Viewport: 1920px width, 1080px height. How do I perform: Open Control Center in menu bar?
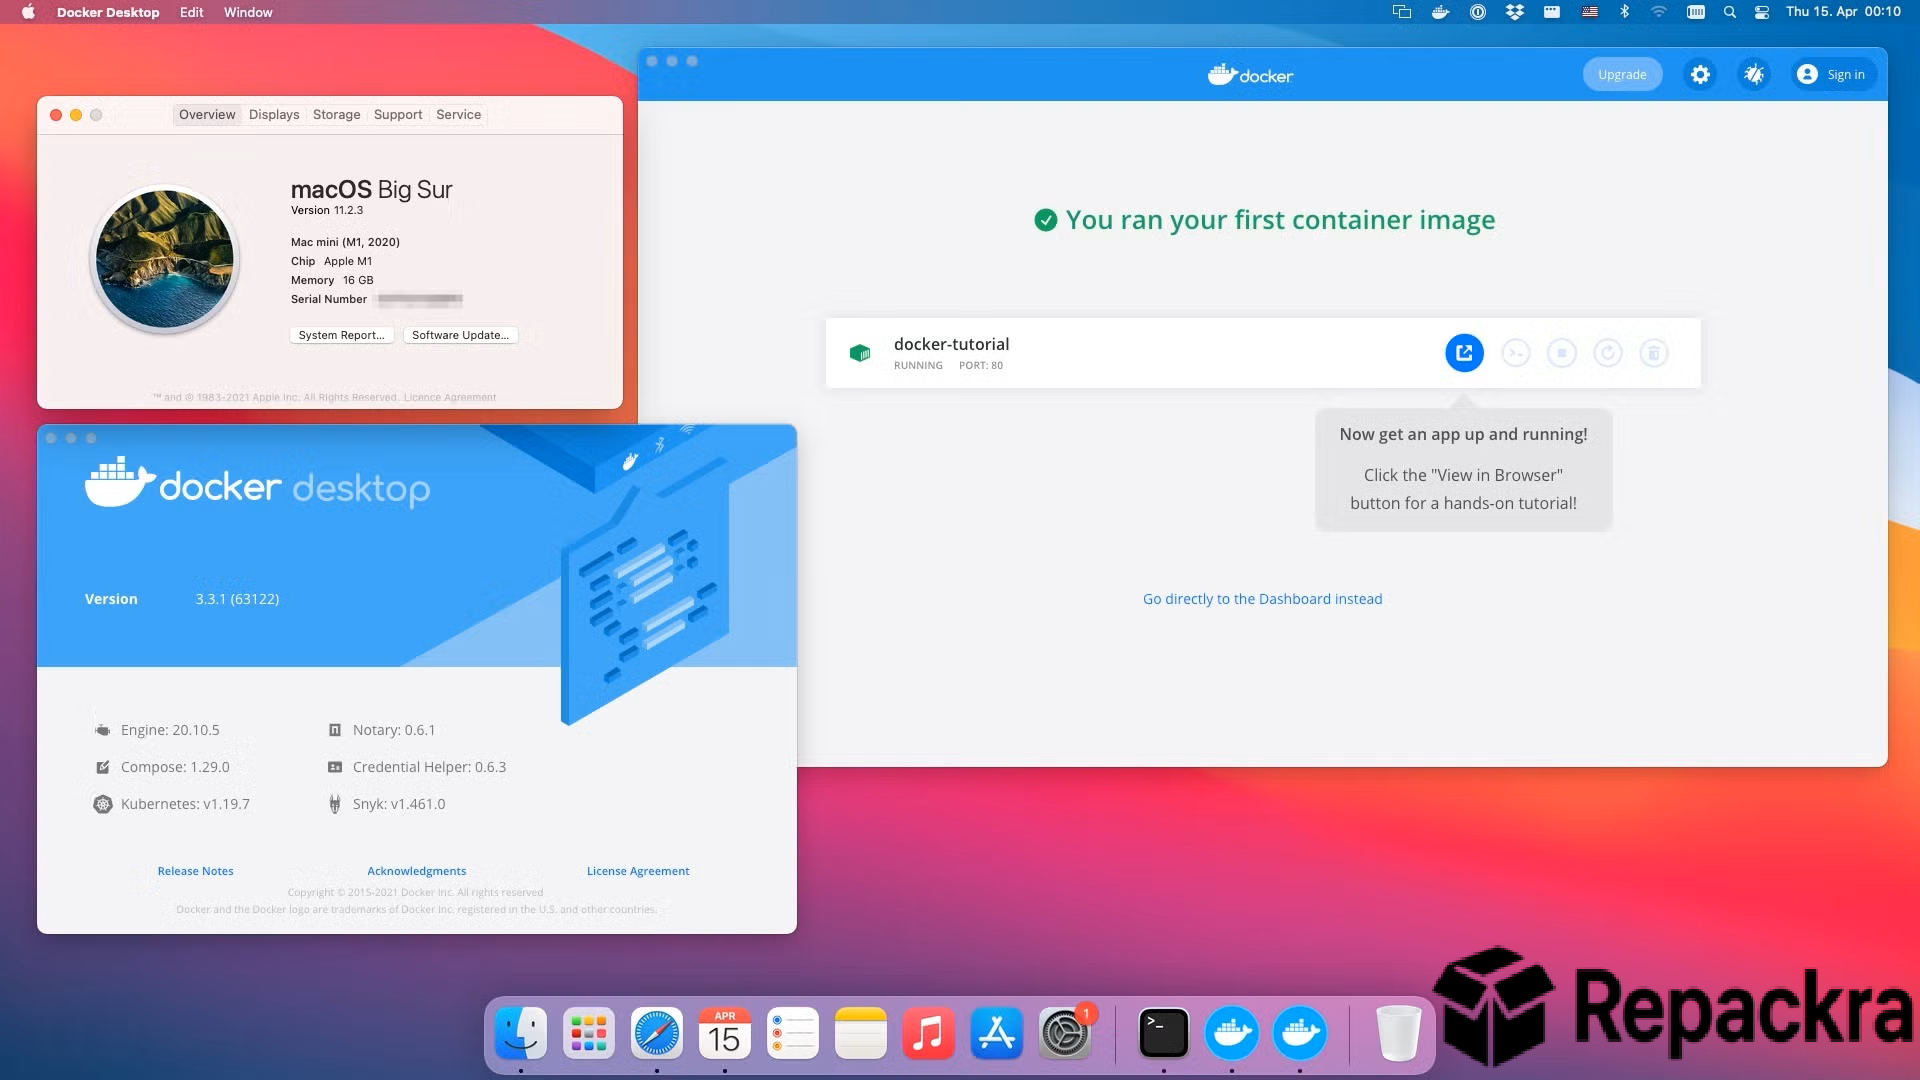1762,12
